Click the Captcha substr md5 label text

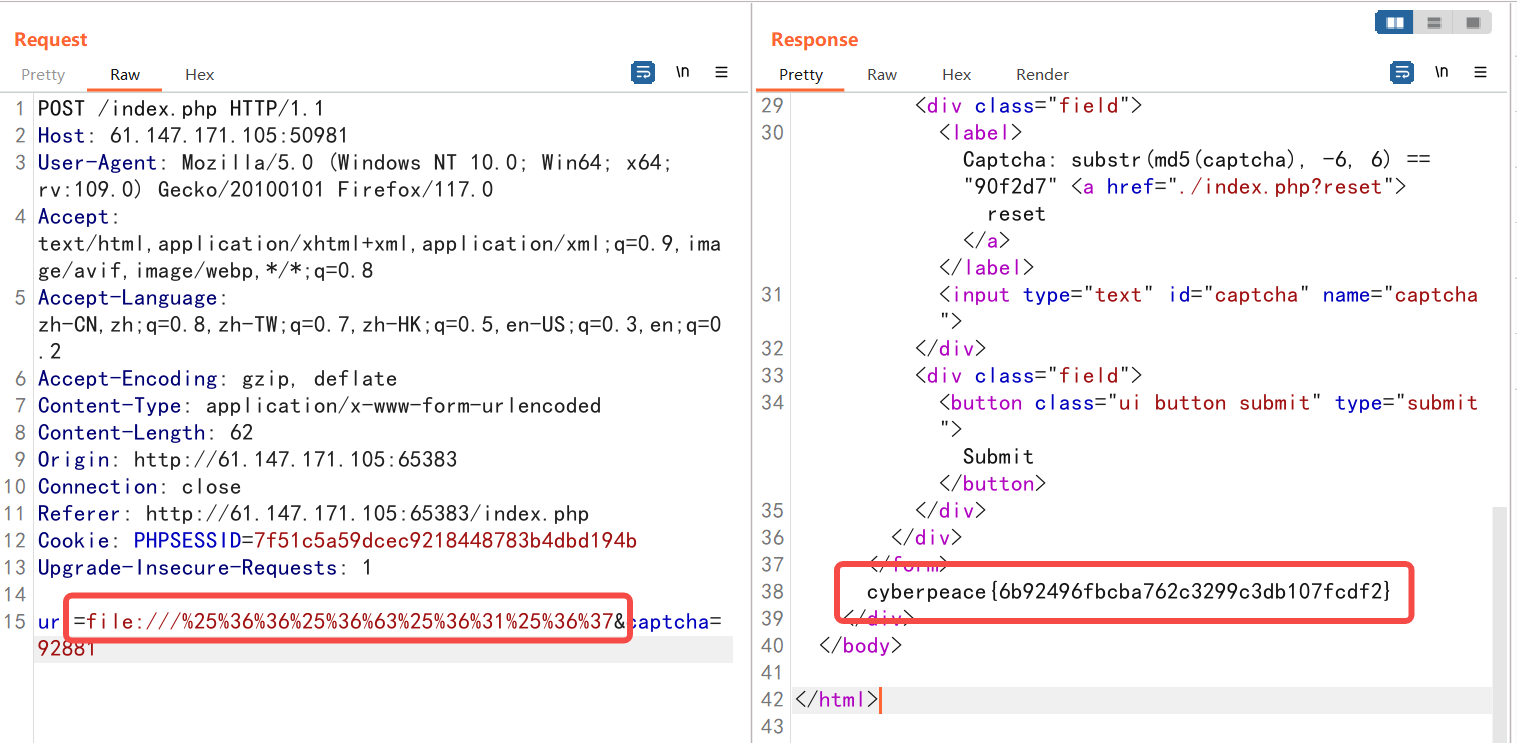coord(1197,160)
